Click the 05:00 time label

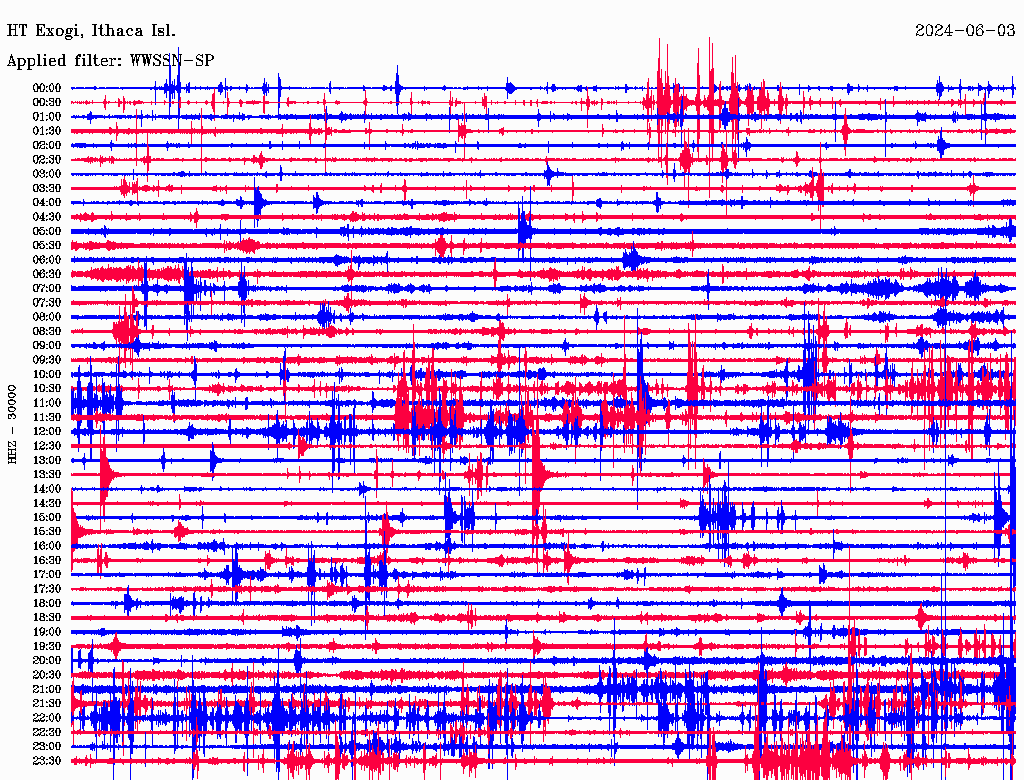coord(47,231)
